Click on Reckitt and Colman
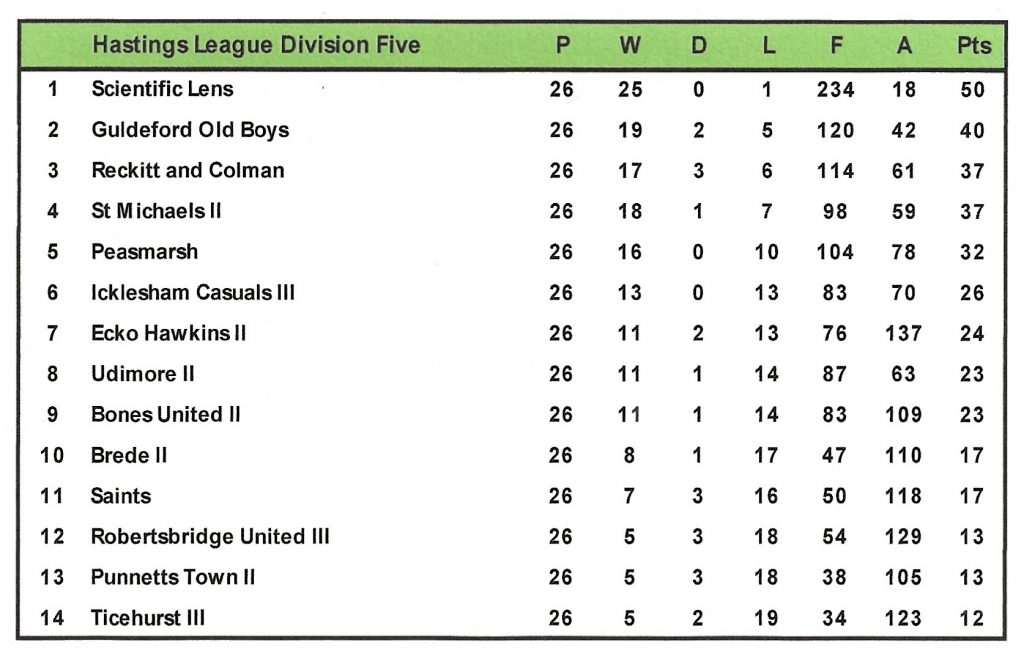 (x=188, y=171)
